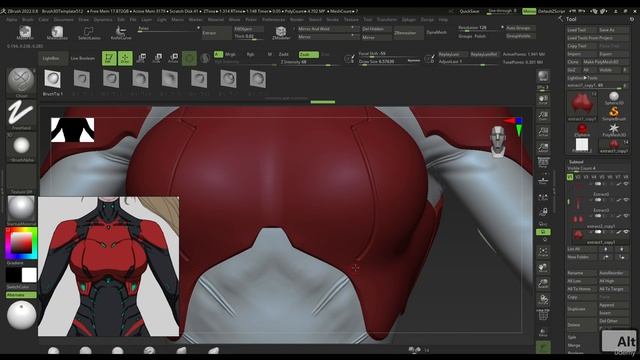Viewport: 640px width, 360px height.
Task: Select the Sphere3D tool icon
Action: 613,98
